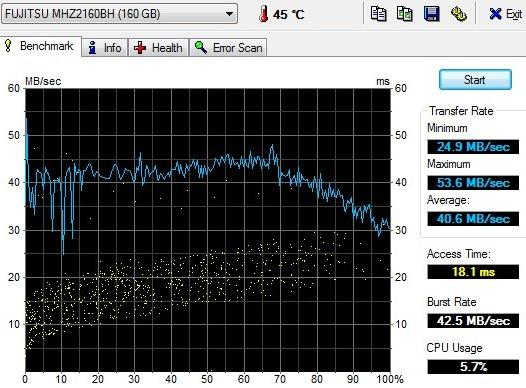526x388 pixels.
Task: Start the benchmark with Start button
Action: 475,80
